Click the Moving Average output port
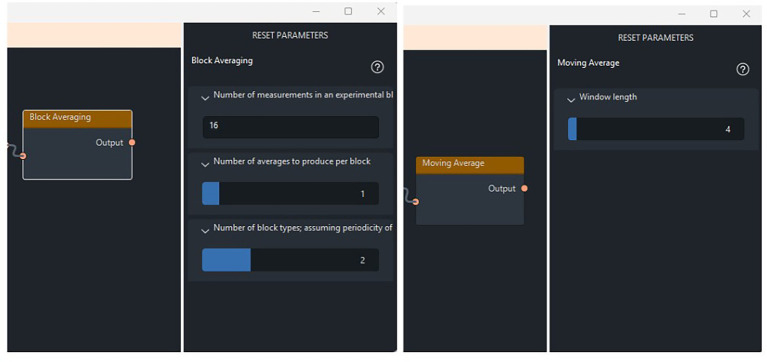Image resolution: width=767 pixels, height=362 pixels. click(524, 188)
